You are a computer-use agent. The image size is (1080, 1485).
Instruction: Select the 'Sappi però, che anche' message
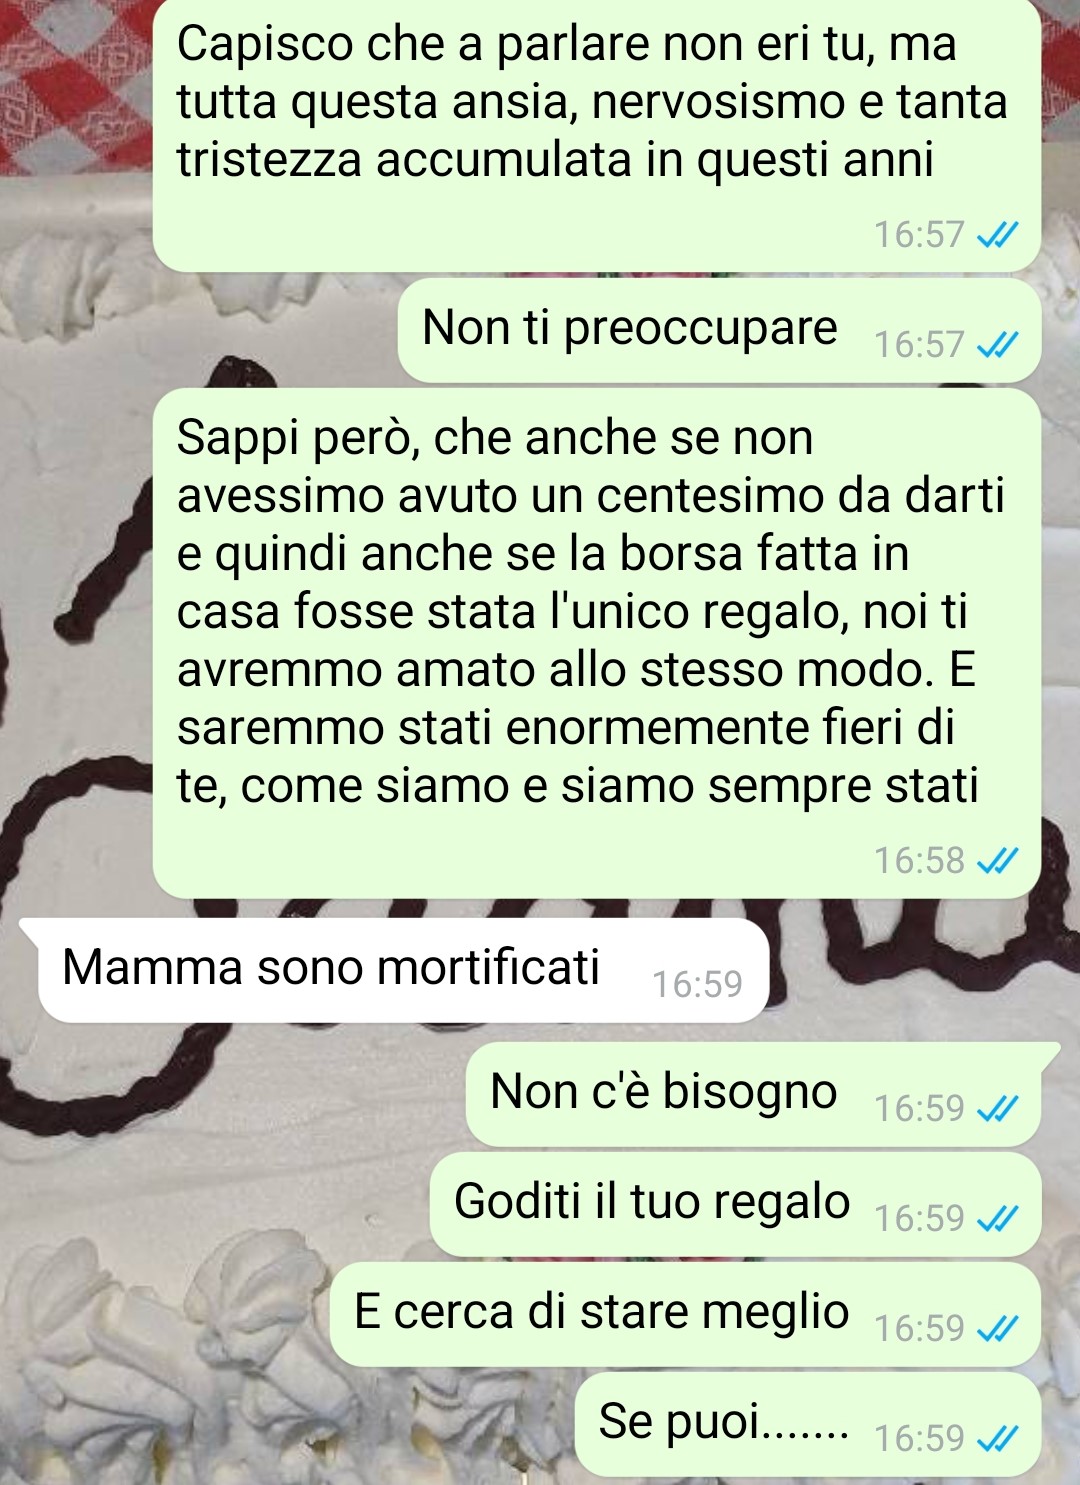point(596,643)
